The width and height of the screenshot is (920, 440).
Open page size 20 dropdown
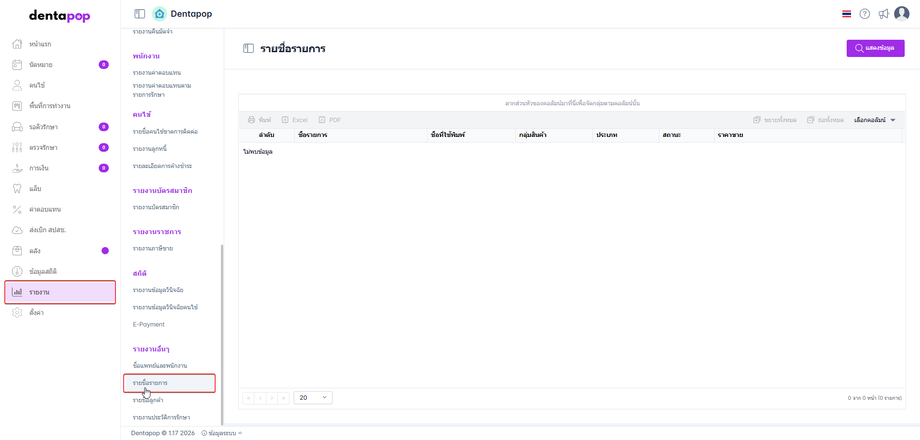(x=313, y=397)
